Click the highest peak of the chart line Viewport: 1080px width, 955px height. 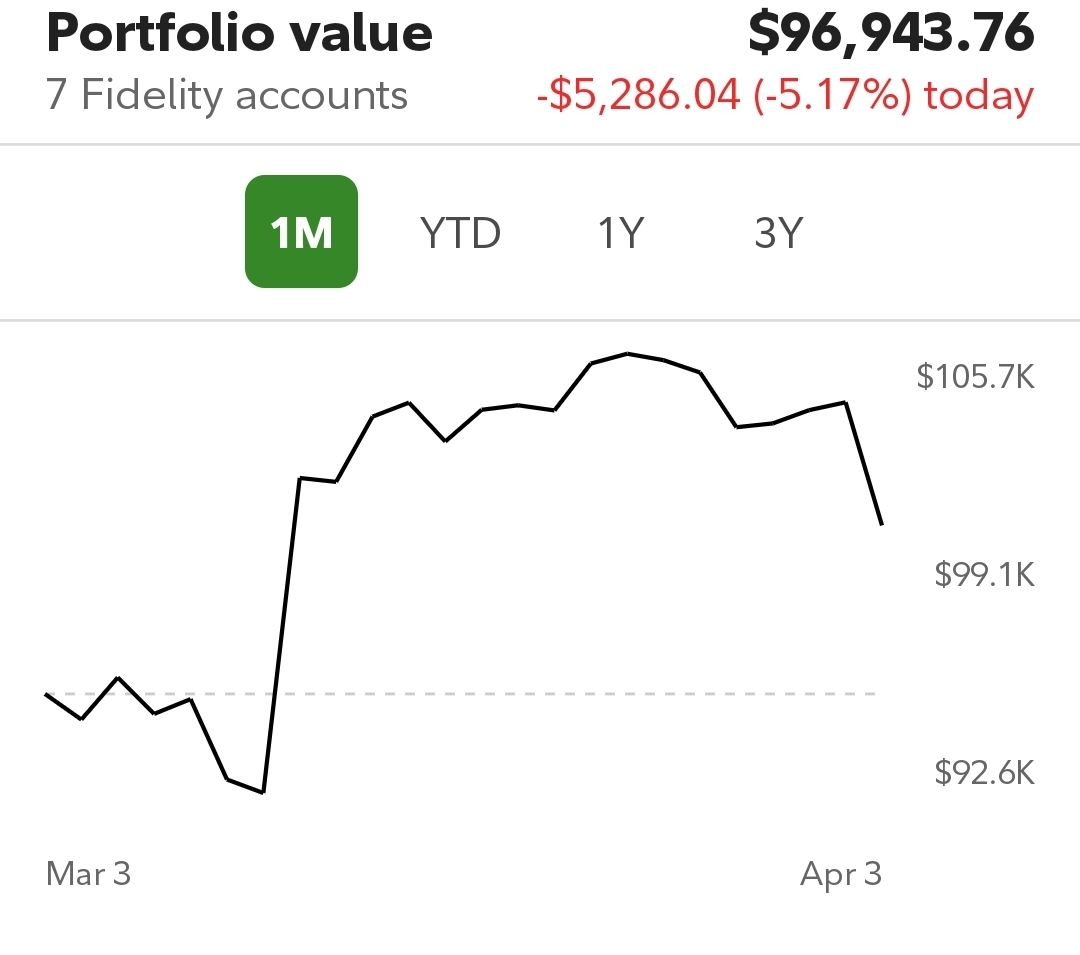(627, 354)
